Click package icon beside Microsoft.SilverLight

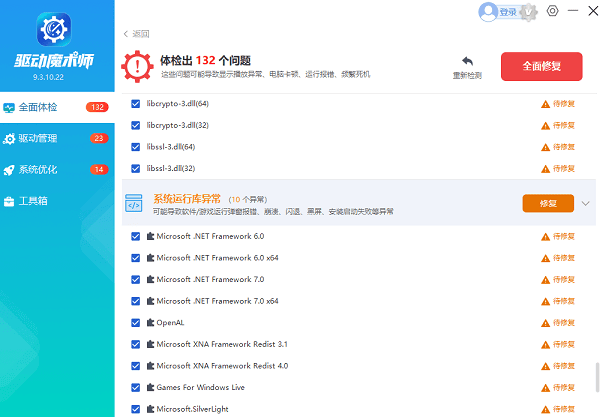pyautogui.click(x=150, y=409)
